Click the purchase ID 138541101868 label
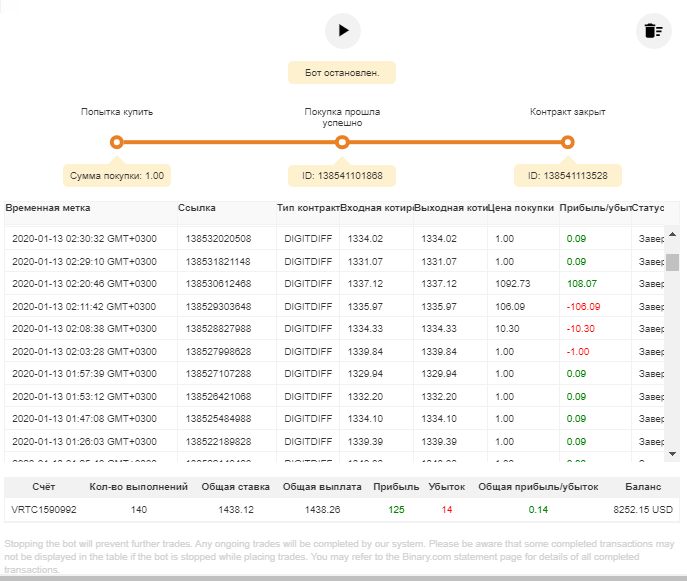Image resolution: width=687 pixels, height=581 pixels. (x=342, y=176)
